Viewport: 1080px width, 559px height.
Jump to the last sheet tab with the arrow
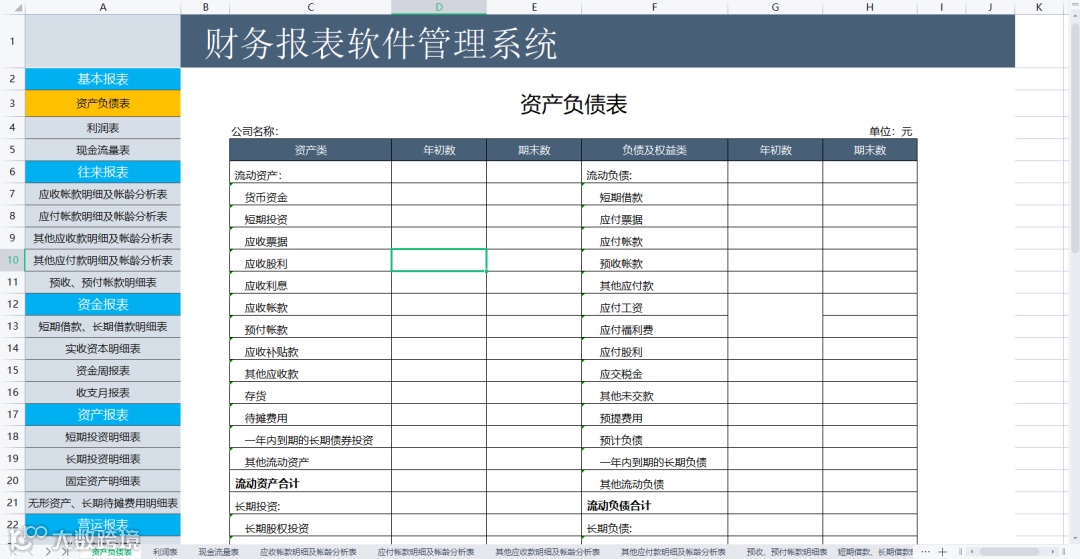[x=65, y=552]
